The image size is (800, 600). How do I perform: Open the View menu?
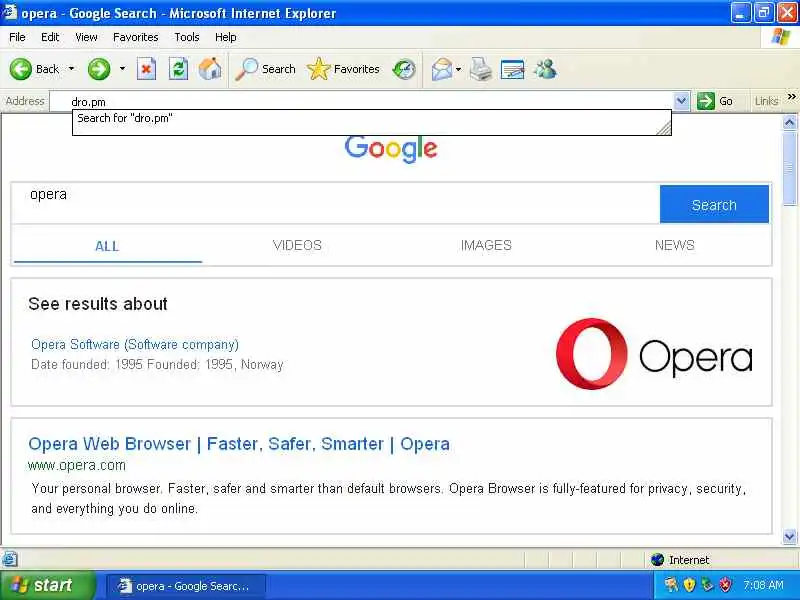click(x=86, y=37)
